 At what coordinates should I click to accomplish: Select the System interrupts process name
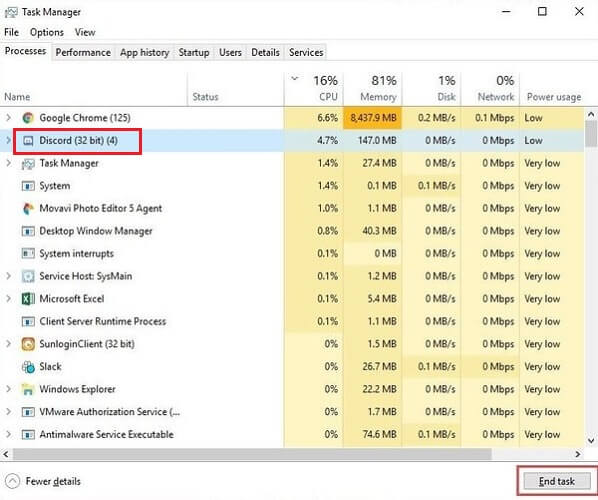point(76,254)
